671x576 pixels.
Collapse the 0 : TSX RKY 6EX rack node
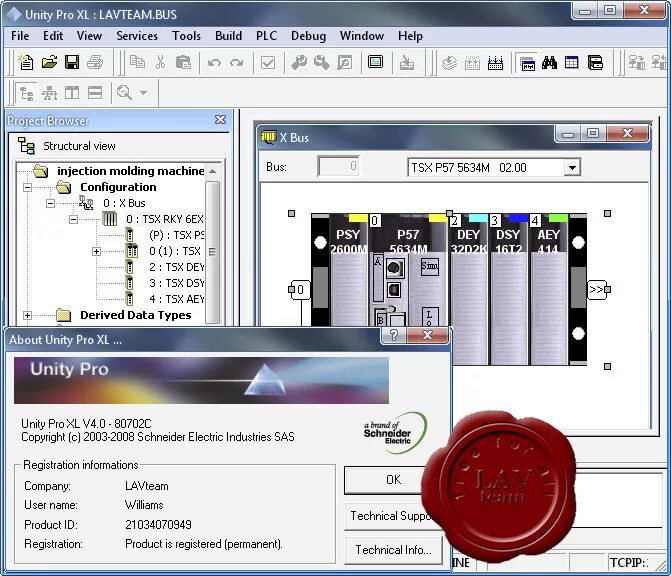pyautogui.click(x=74, y=220)
